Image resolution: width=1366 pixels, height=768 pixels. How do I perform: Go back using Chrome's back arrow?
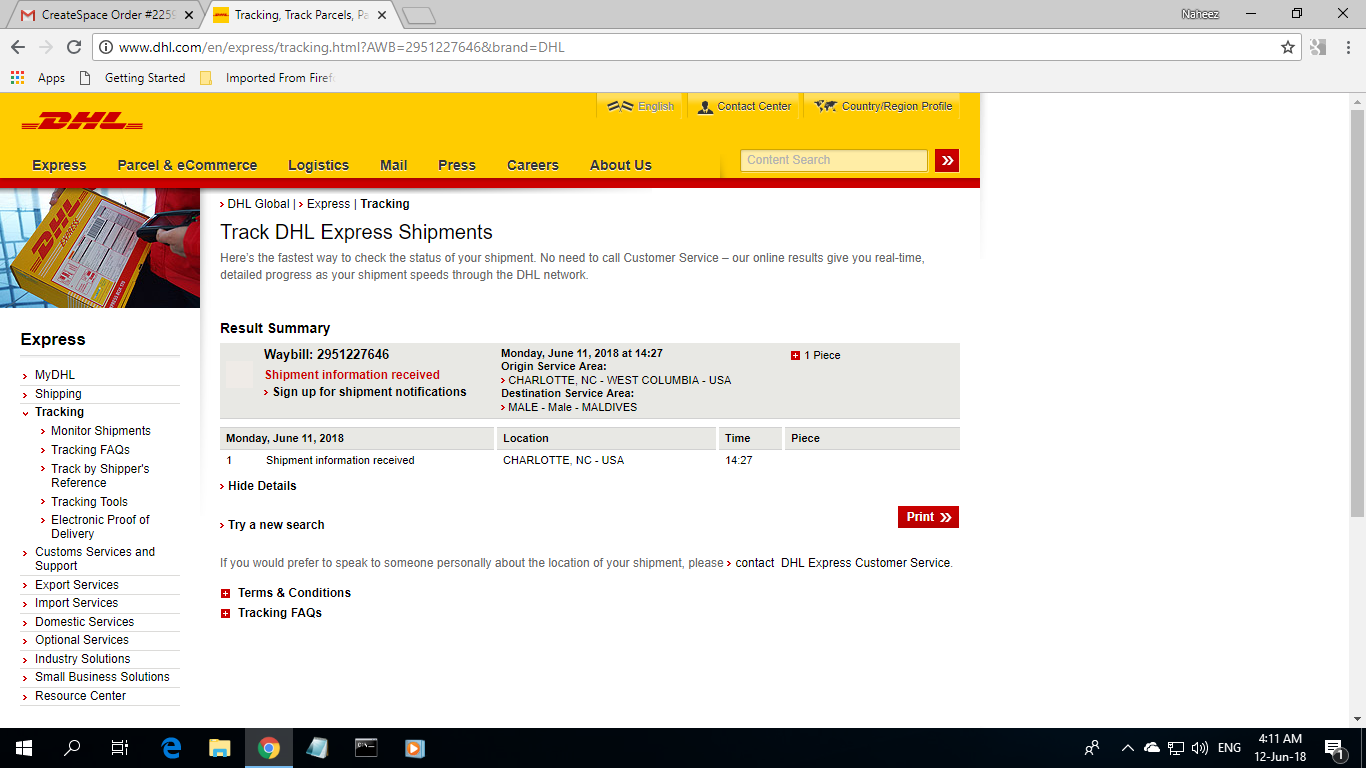18,47
